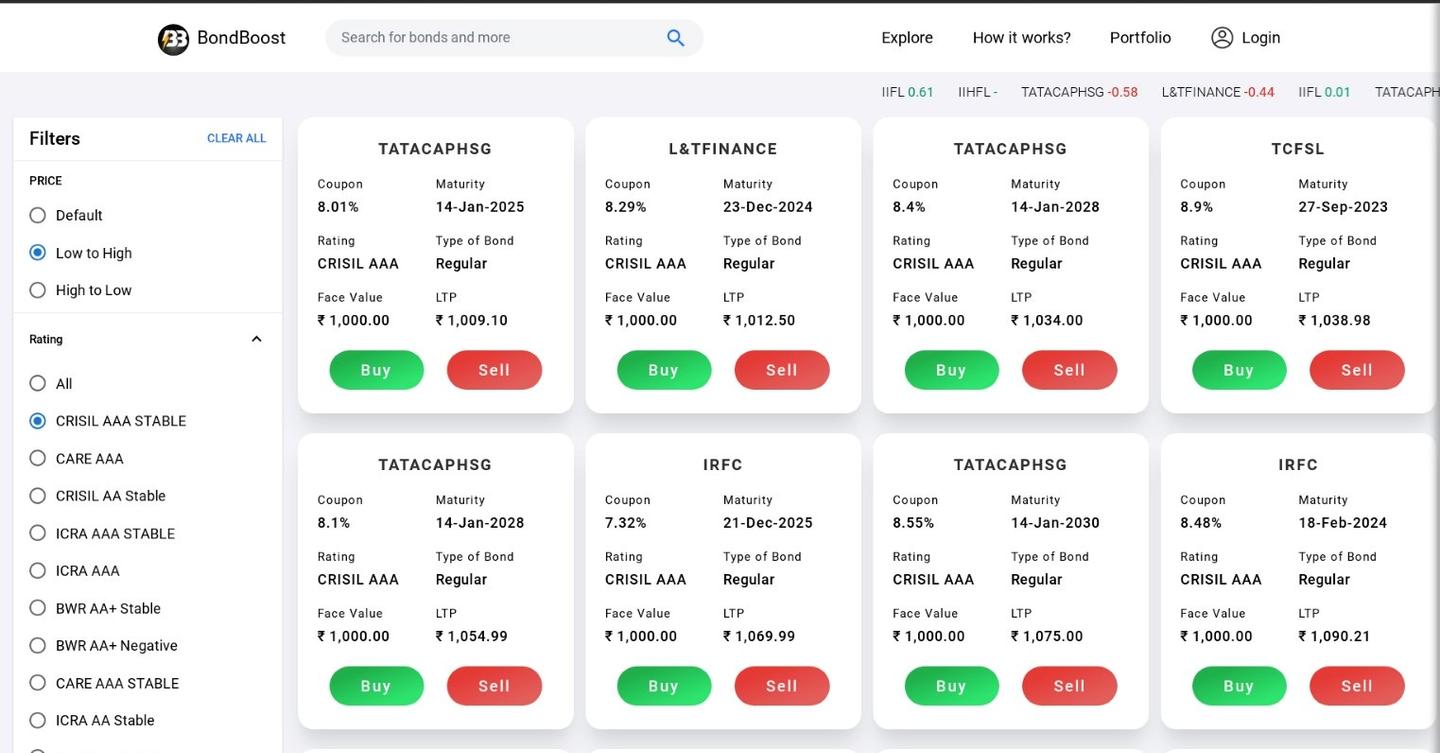Select ICRA AA Stable rating filter
The height and width of the screenshot is (753, 1440).
[x=38, y=720]
